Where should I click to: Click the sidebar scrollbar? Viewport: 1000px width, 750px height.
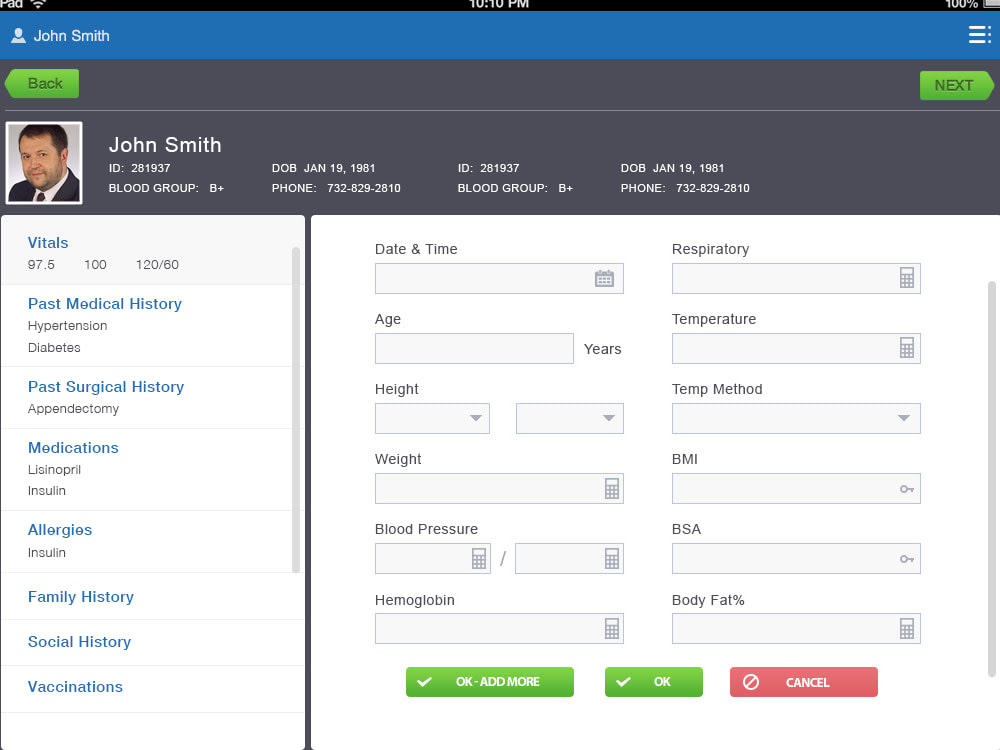tap(295, 409)
